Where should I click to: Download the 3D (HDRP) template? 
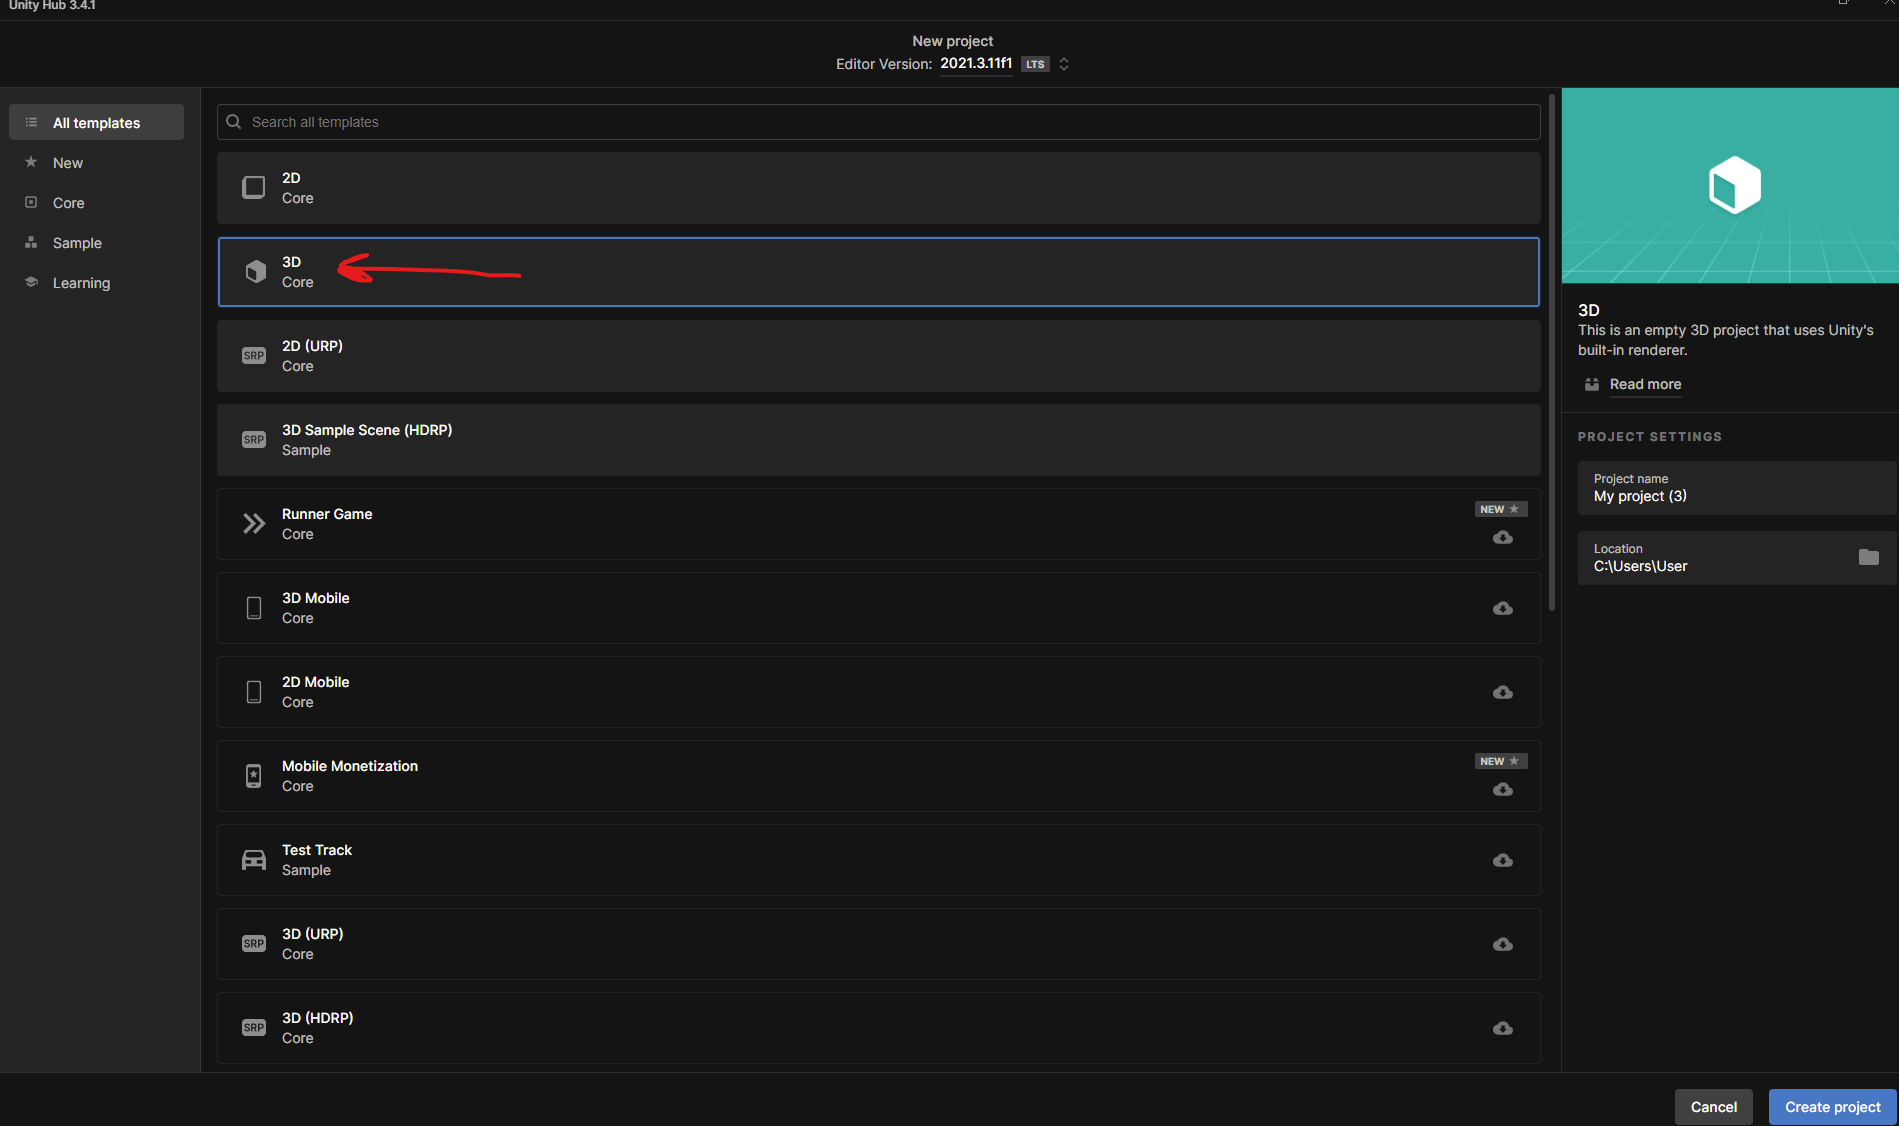tap(1502, 1028)
